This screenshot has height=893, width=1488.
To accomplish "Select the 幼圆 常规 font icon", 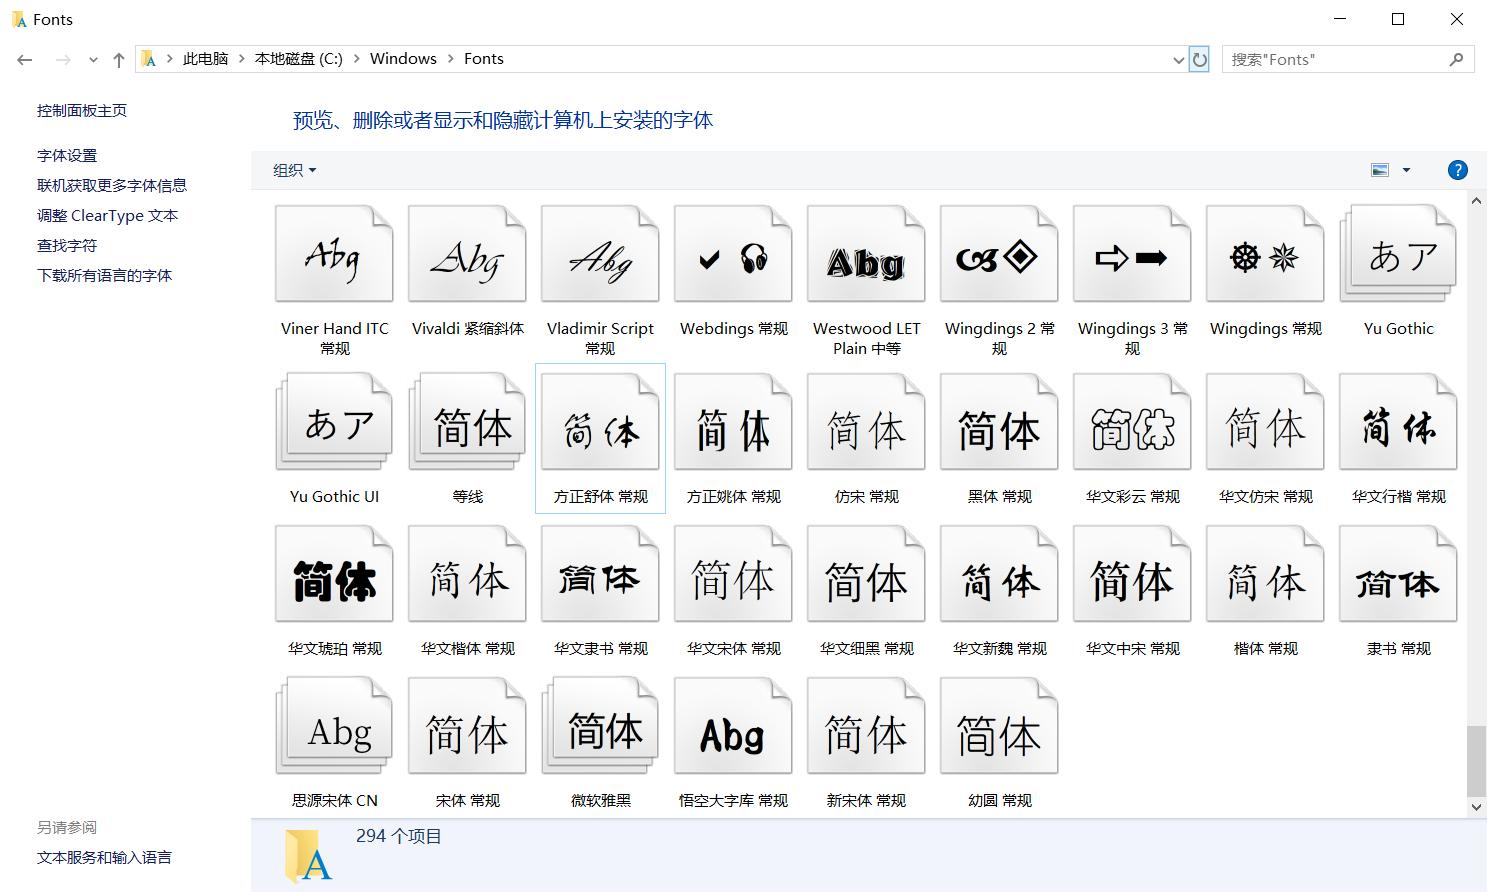I will [999, 726].
